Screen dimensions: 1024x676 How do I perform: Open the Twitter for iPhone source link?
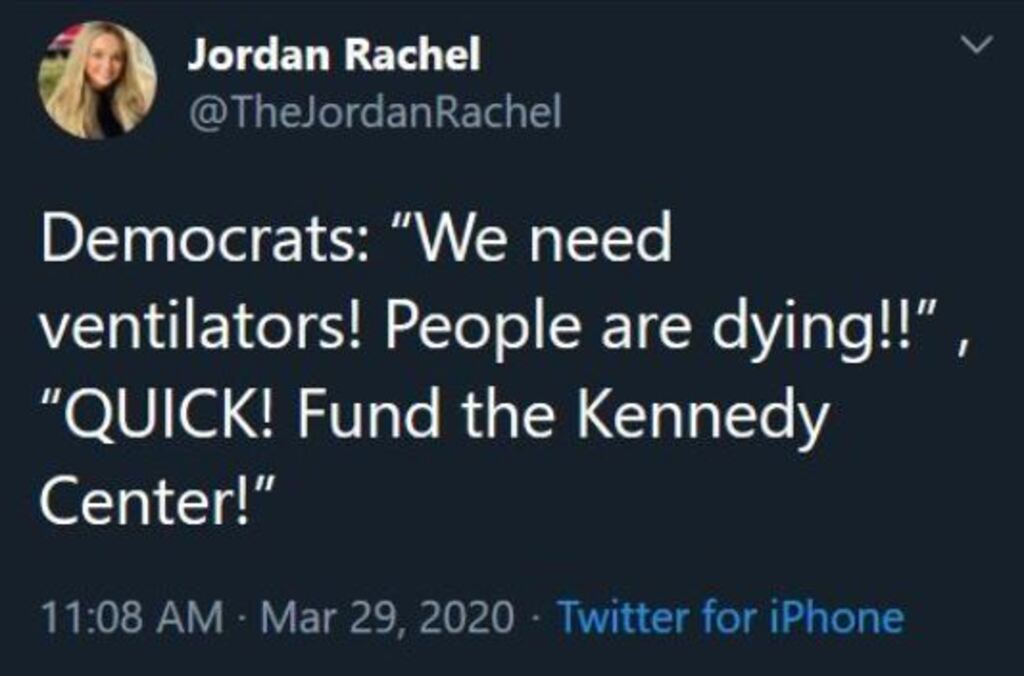pos(730,617)
